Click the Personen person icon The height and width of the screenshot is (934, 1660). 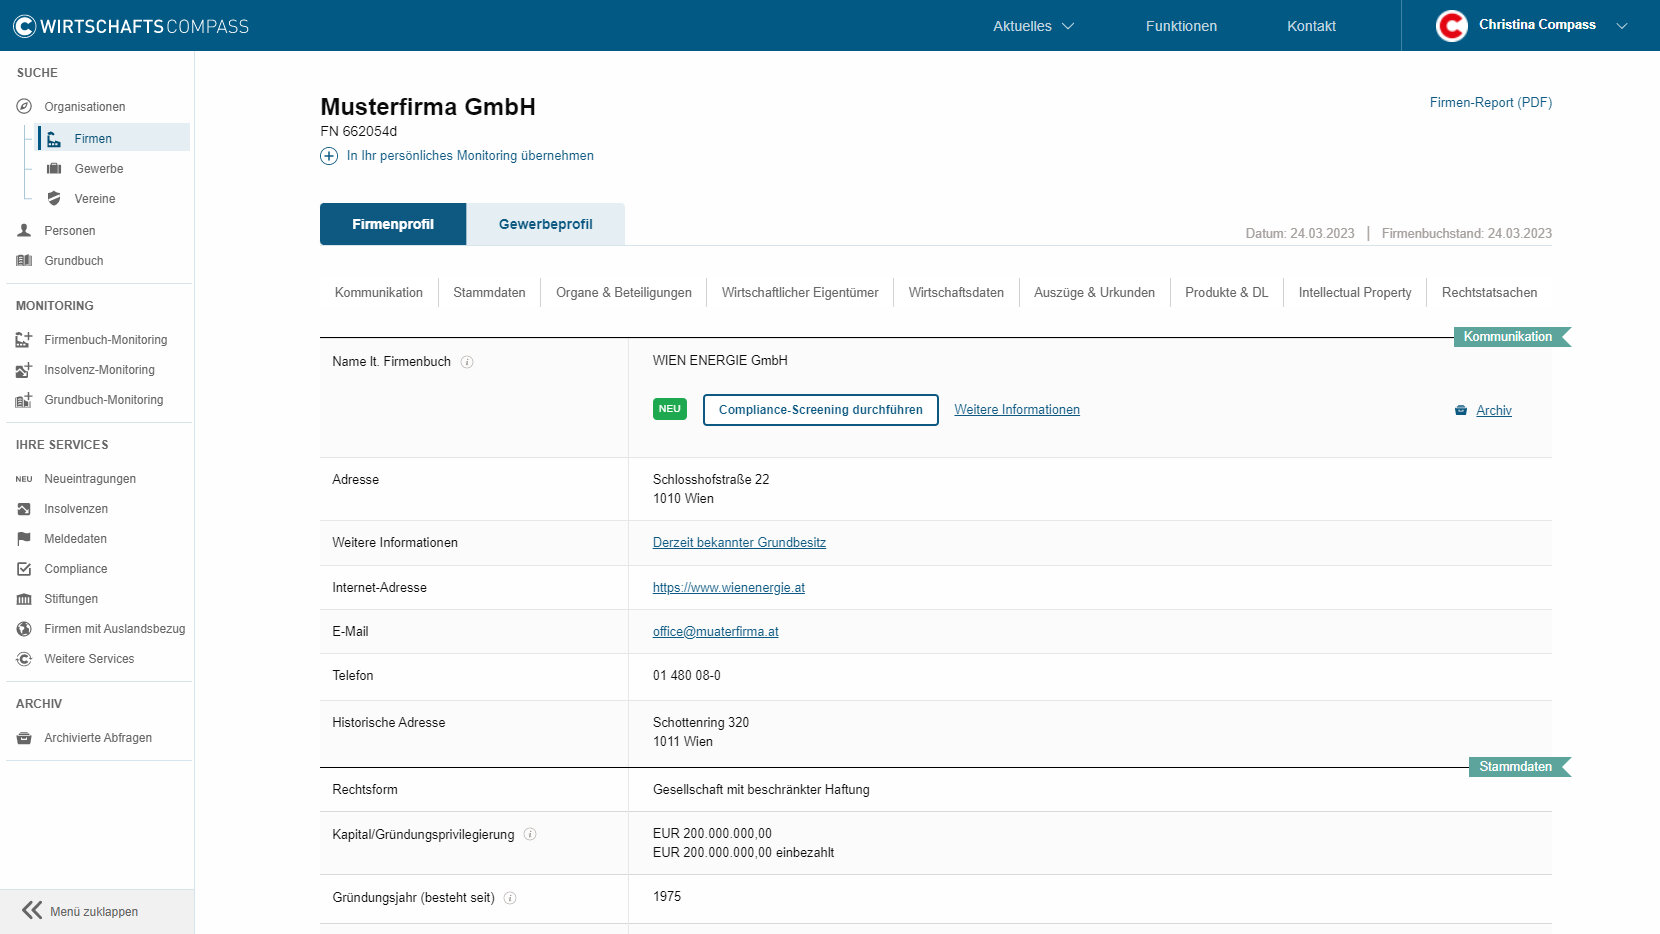tap(24, 230)
